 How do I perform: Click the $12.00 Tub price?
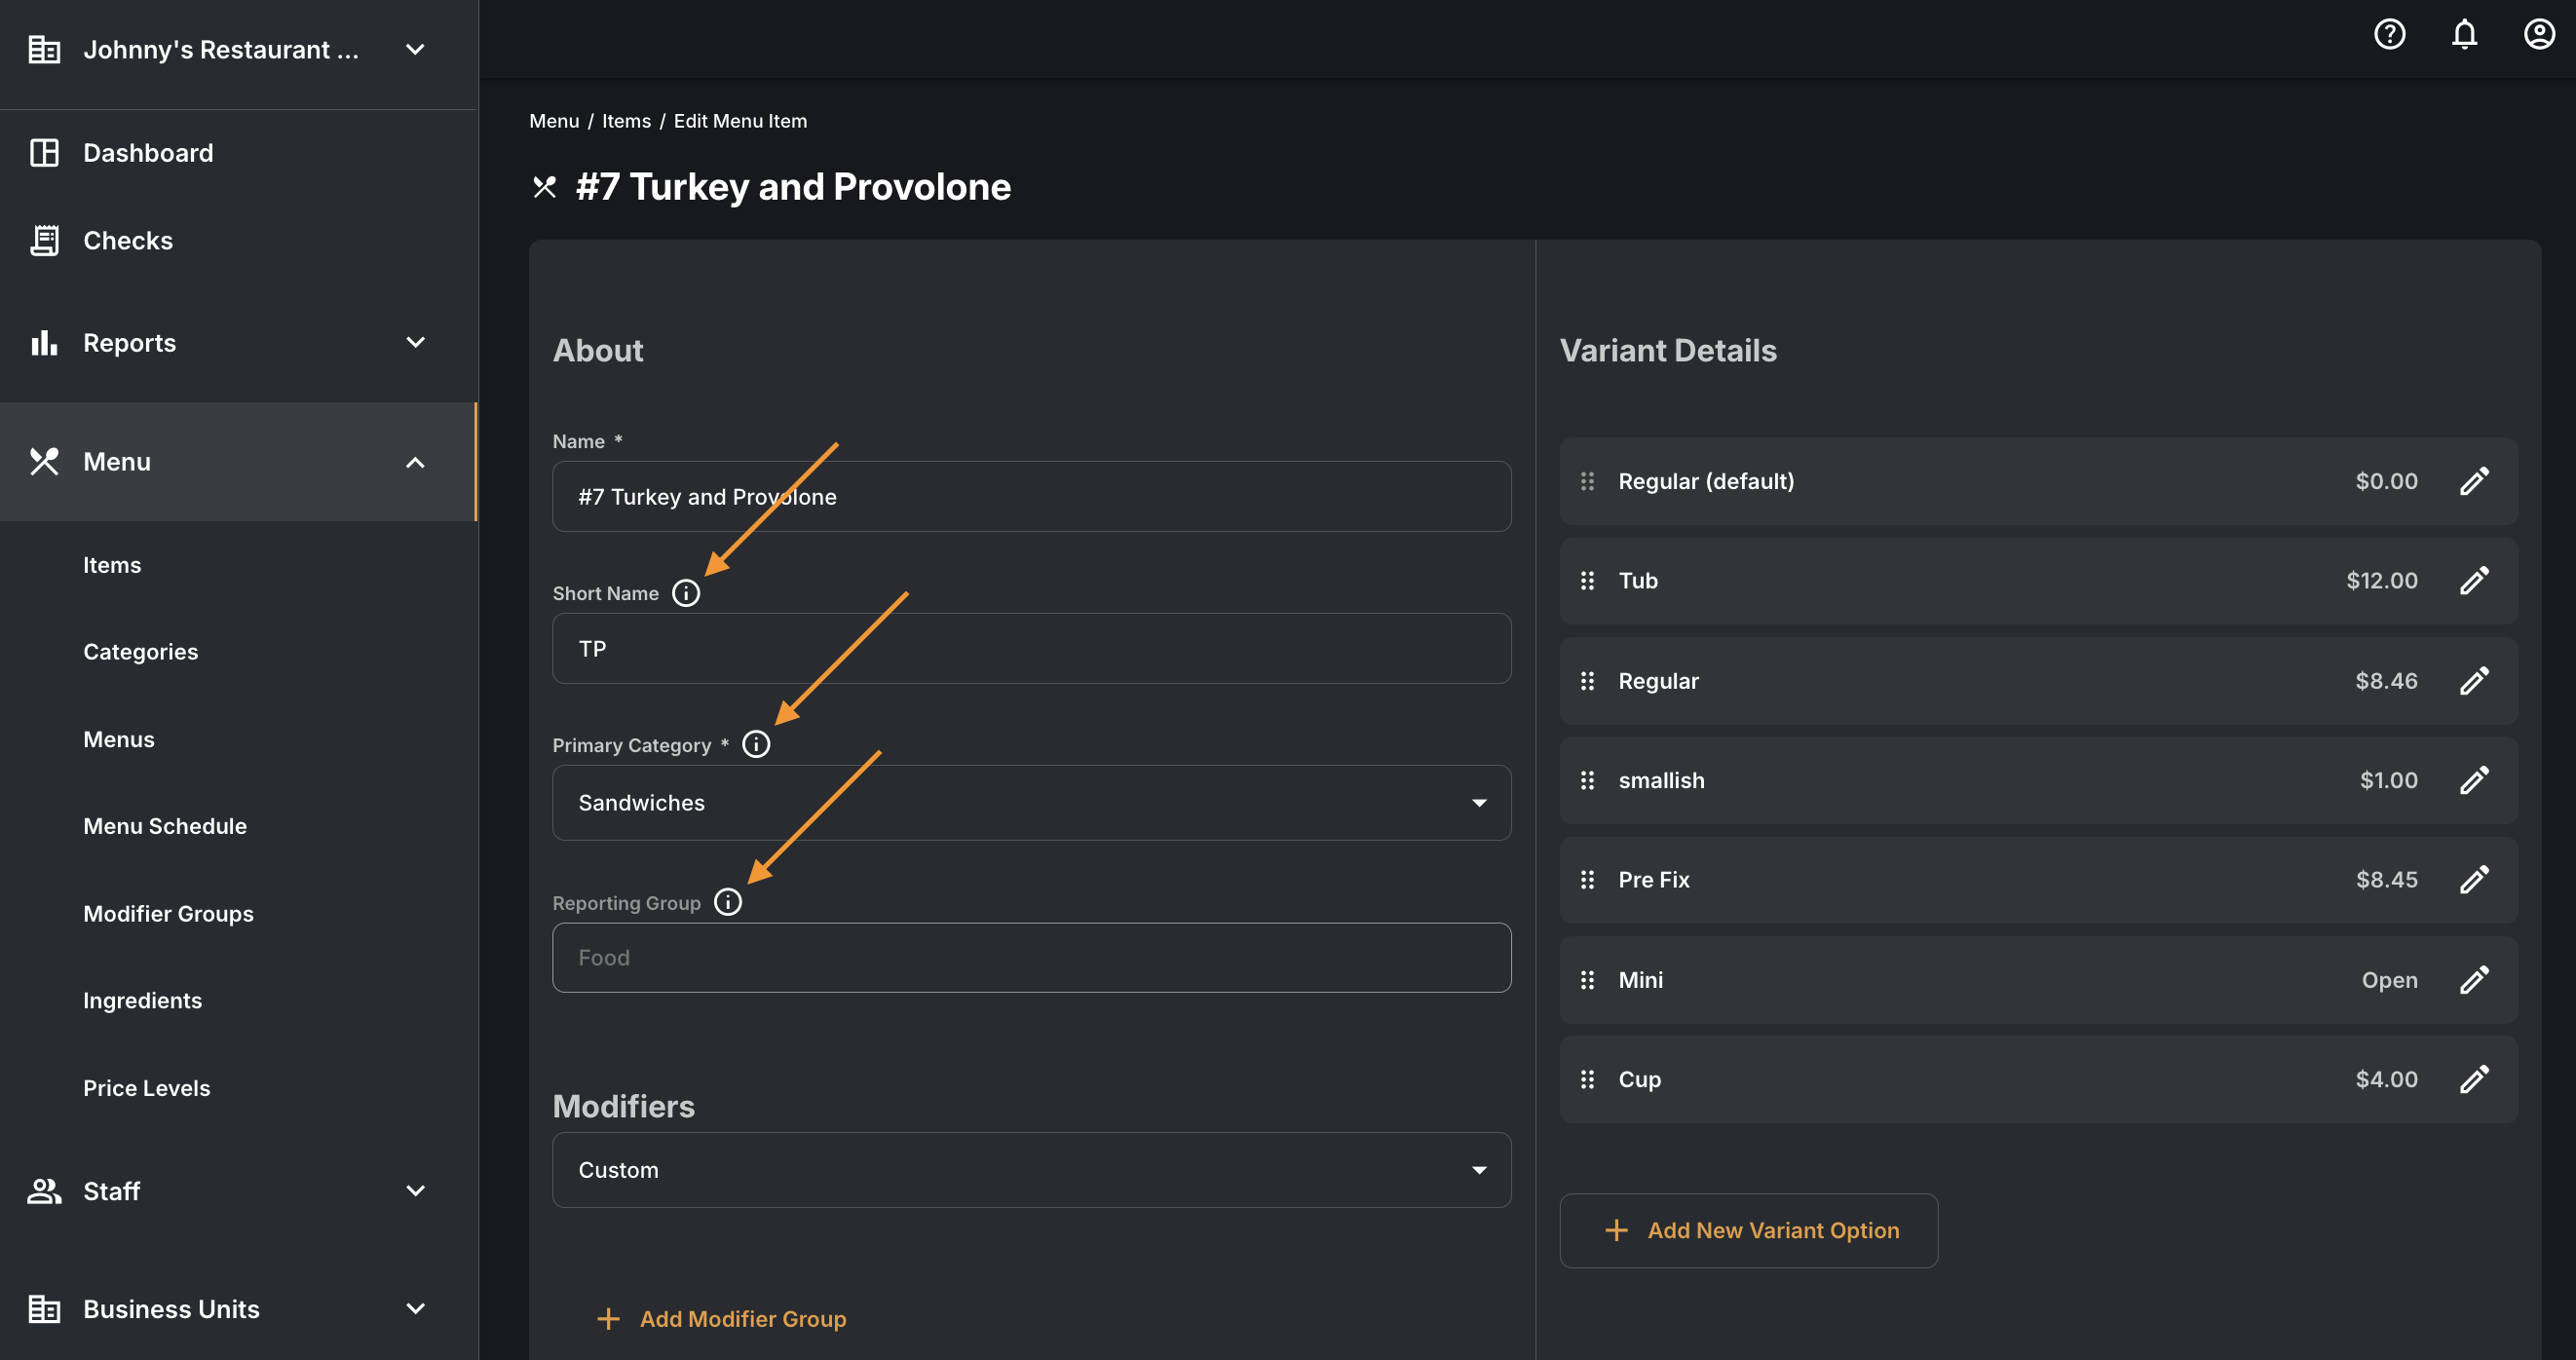pyautogui.click(x=2382, y=581)
